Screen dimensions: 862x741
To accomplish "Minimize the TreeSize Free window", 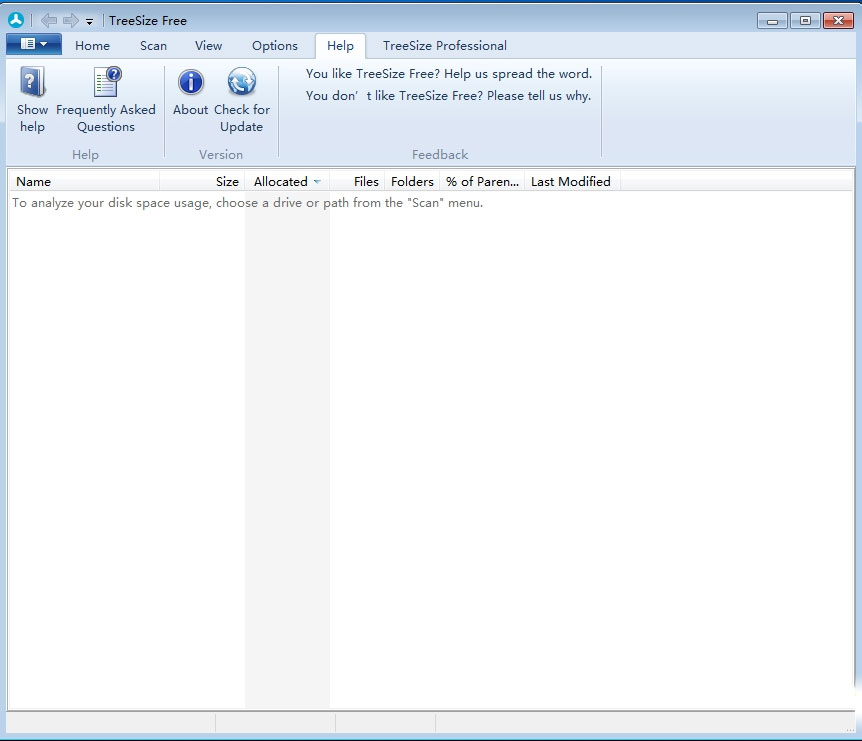I will pos(772,21).
